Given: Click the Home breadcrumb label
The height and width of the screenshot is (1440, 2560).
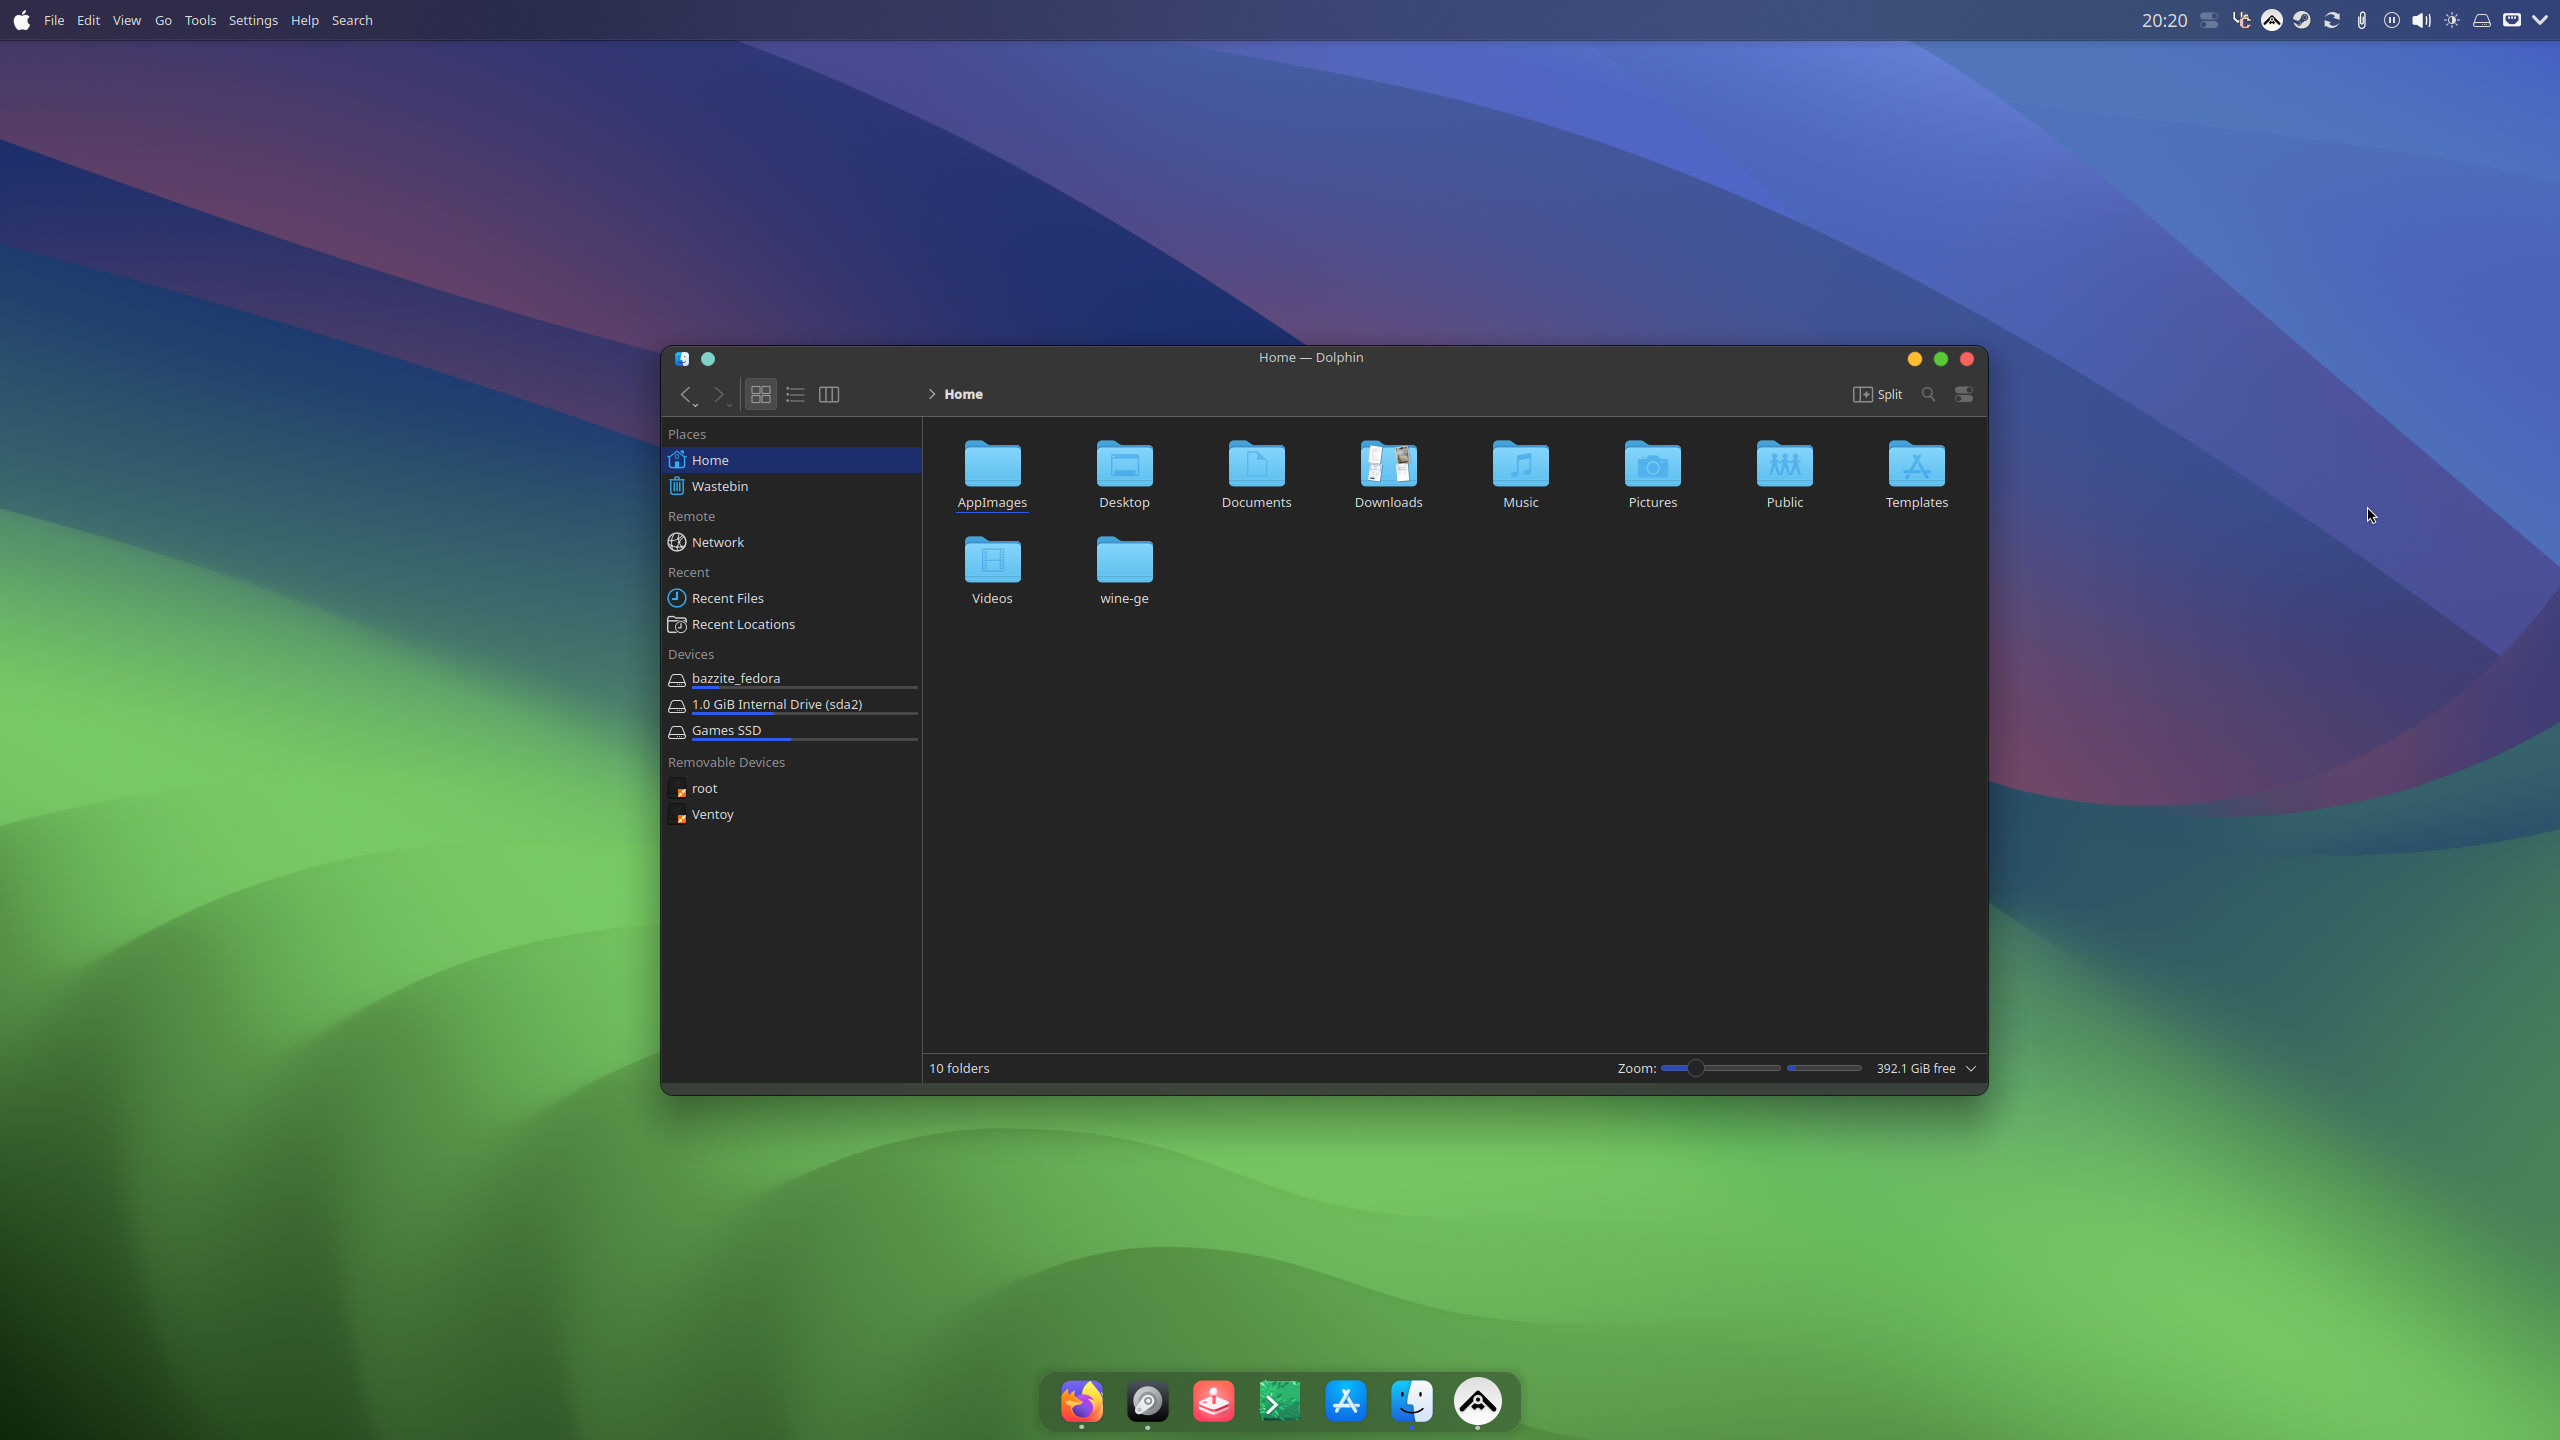Looking at the screenshot, I should click(x=963, y=394).
